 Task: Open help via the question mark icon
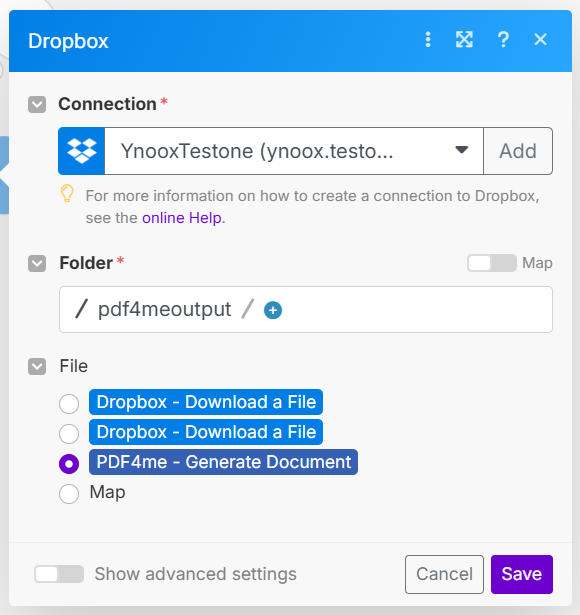click(x=503, y=40)
